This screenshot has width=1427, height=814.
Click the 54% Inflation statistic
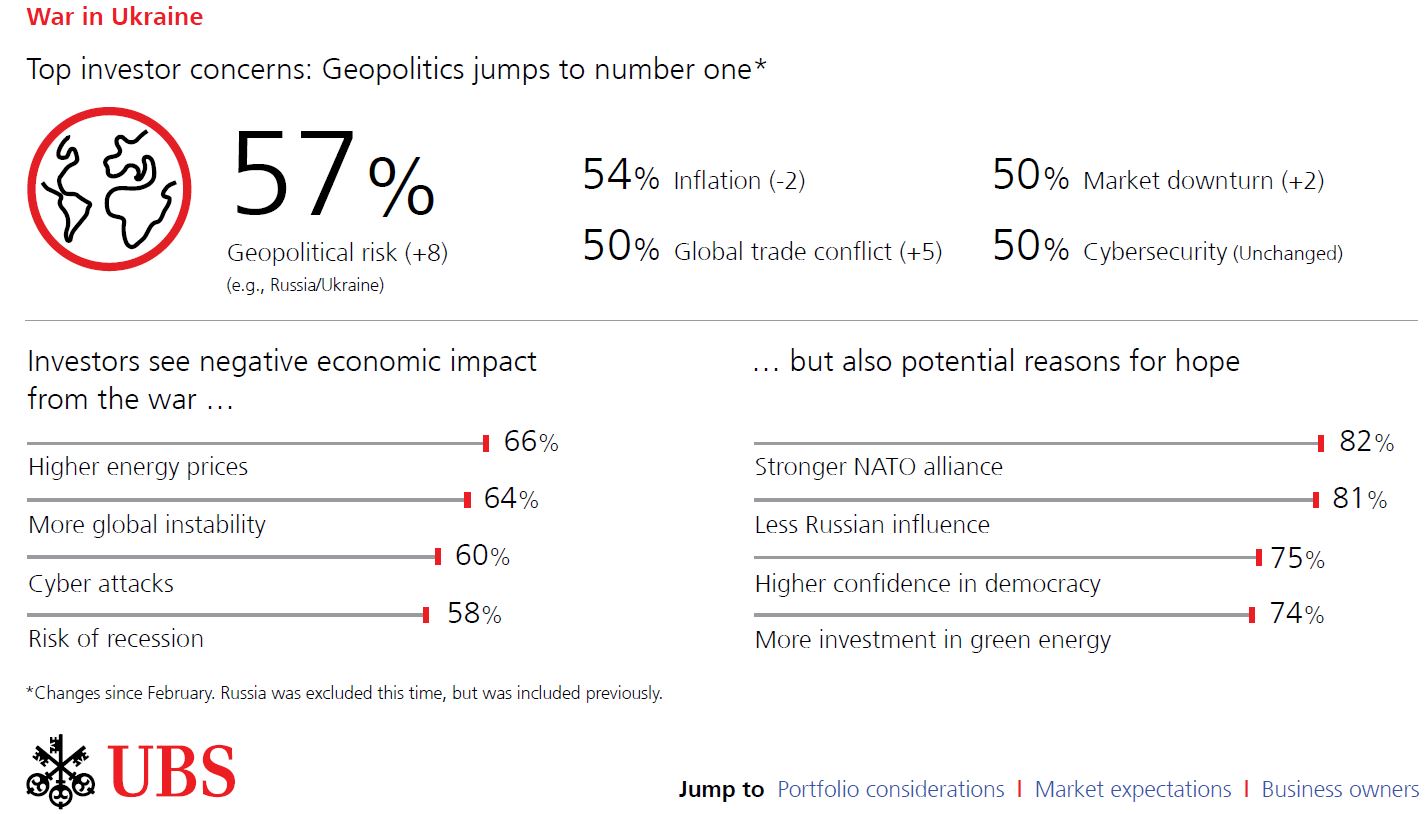click(694, 177)
